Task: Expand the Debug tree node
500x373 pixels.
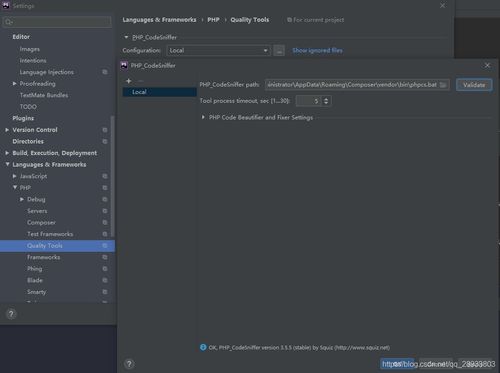Action: click(22, 199)
